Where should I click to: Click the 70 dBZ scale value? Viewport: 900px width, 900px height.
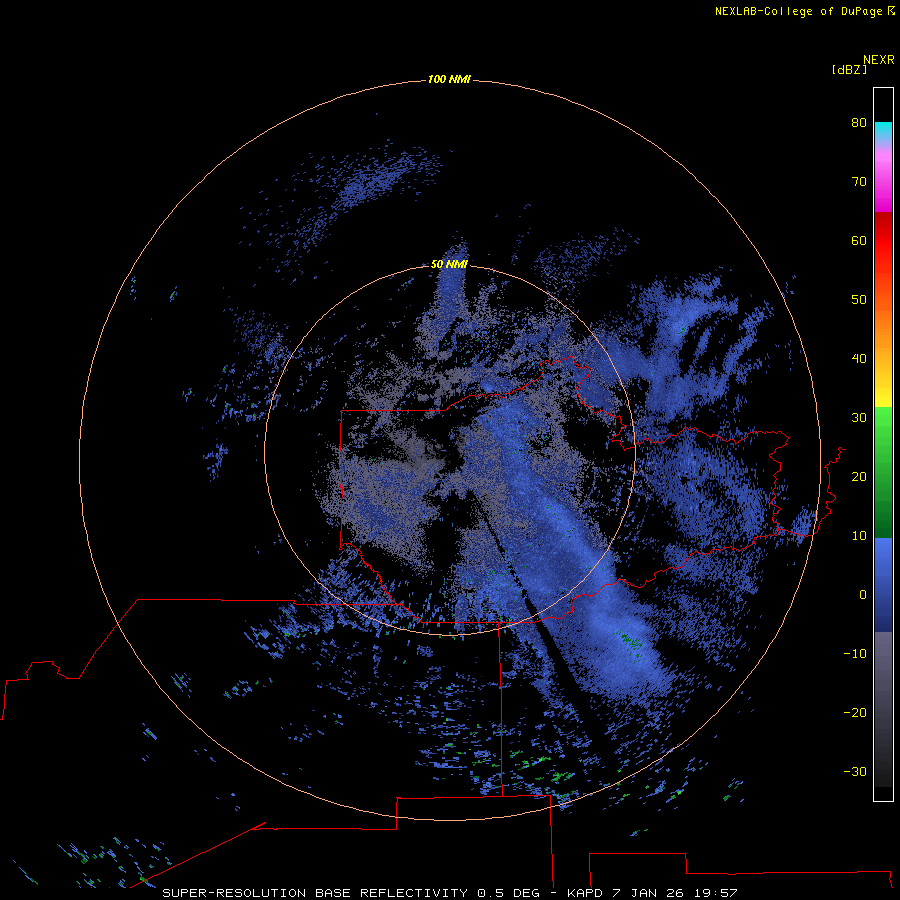click(x=859, y=181)
